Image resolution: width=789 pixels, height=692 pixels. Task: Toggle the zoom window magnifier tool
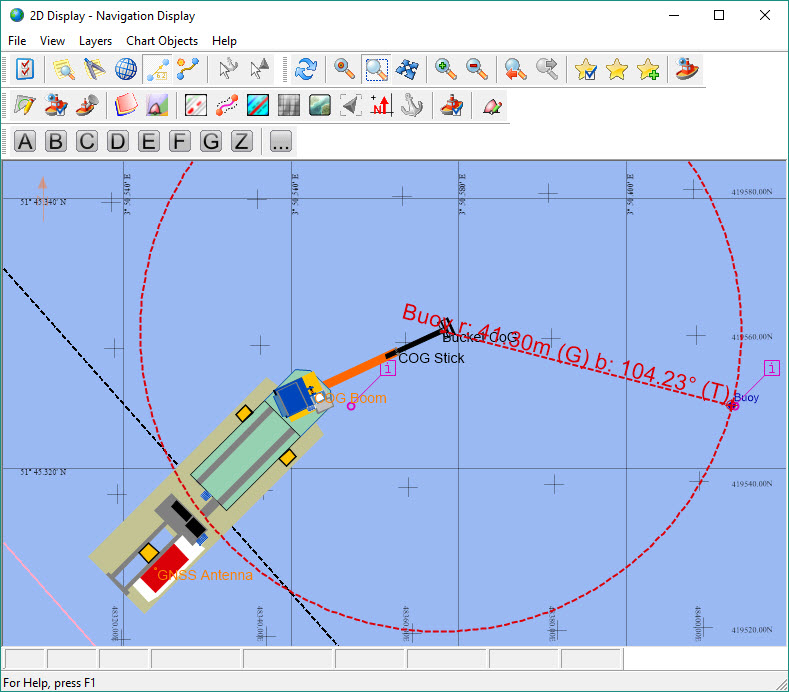point(376,69)
